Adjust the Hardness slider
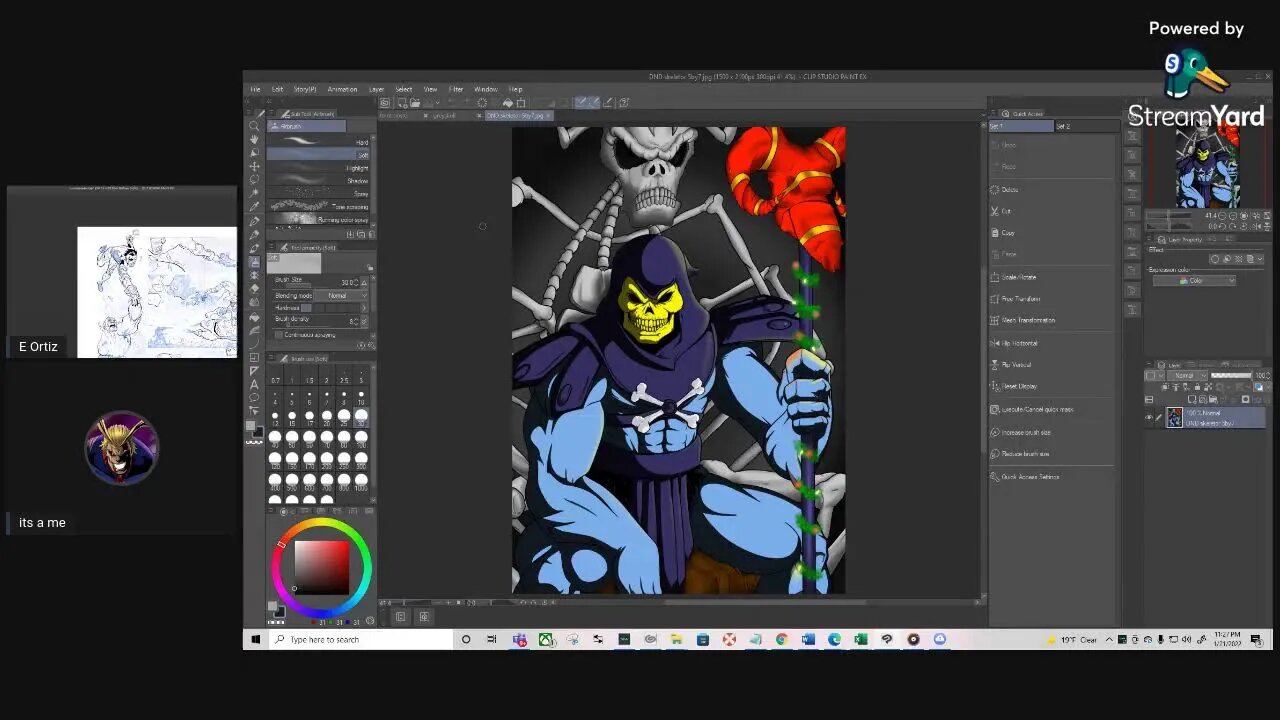Screen dimensions: 1280x720 (x=330, y=308)
